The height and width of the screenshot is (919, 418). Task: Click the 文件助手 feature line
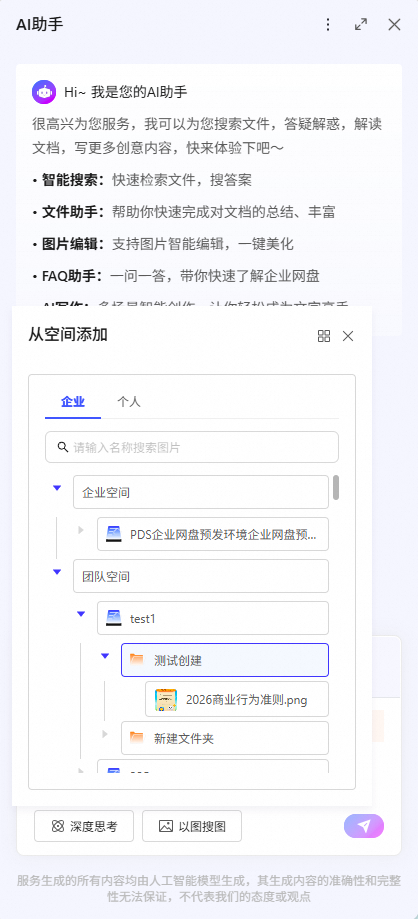[x=183, y=212]
